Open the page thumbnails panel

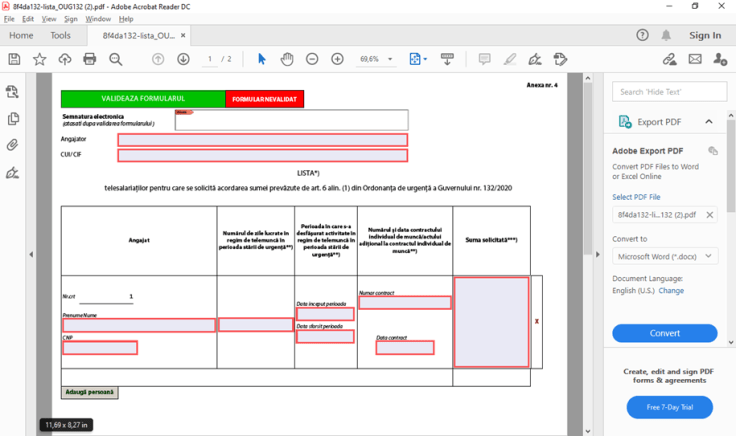[x=12, y=118]
